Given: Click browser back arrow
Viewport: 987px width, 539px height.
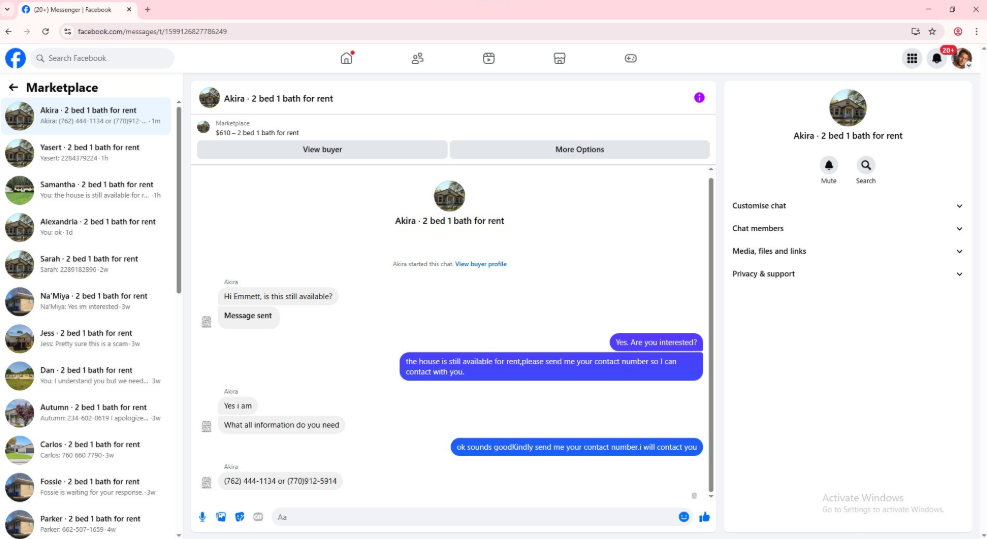Looking at the screenshot, I should tap(8, 31).
